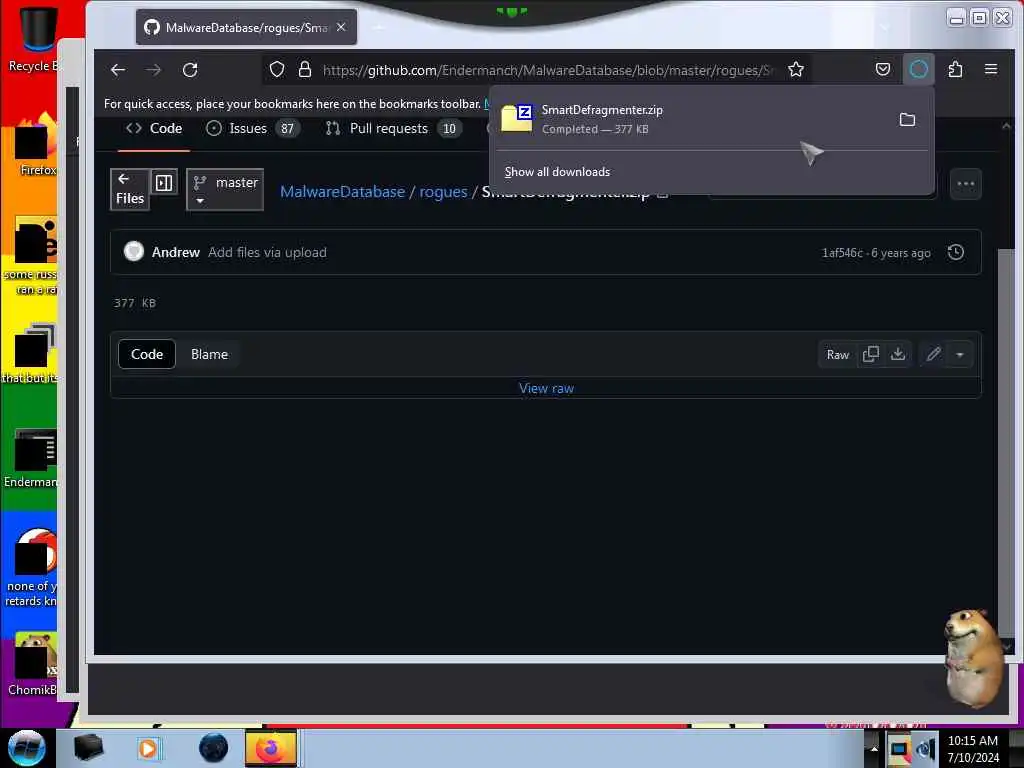Click the Raw button
The height and width of the screenshot is (768, 1024).
tap(837, 355)
